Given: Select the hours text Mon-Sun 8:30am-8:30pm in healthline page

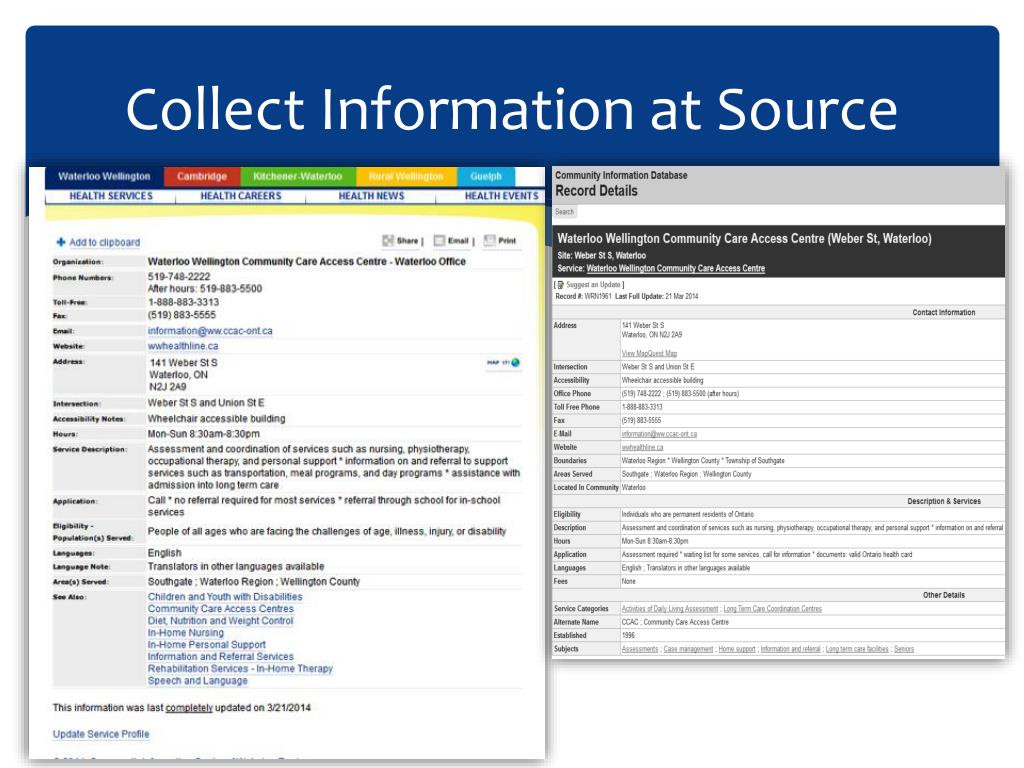Looking at the screenshot, I should pos(204,434).
